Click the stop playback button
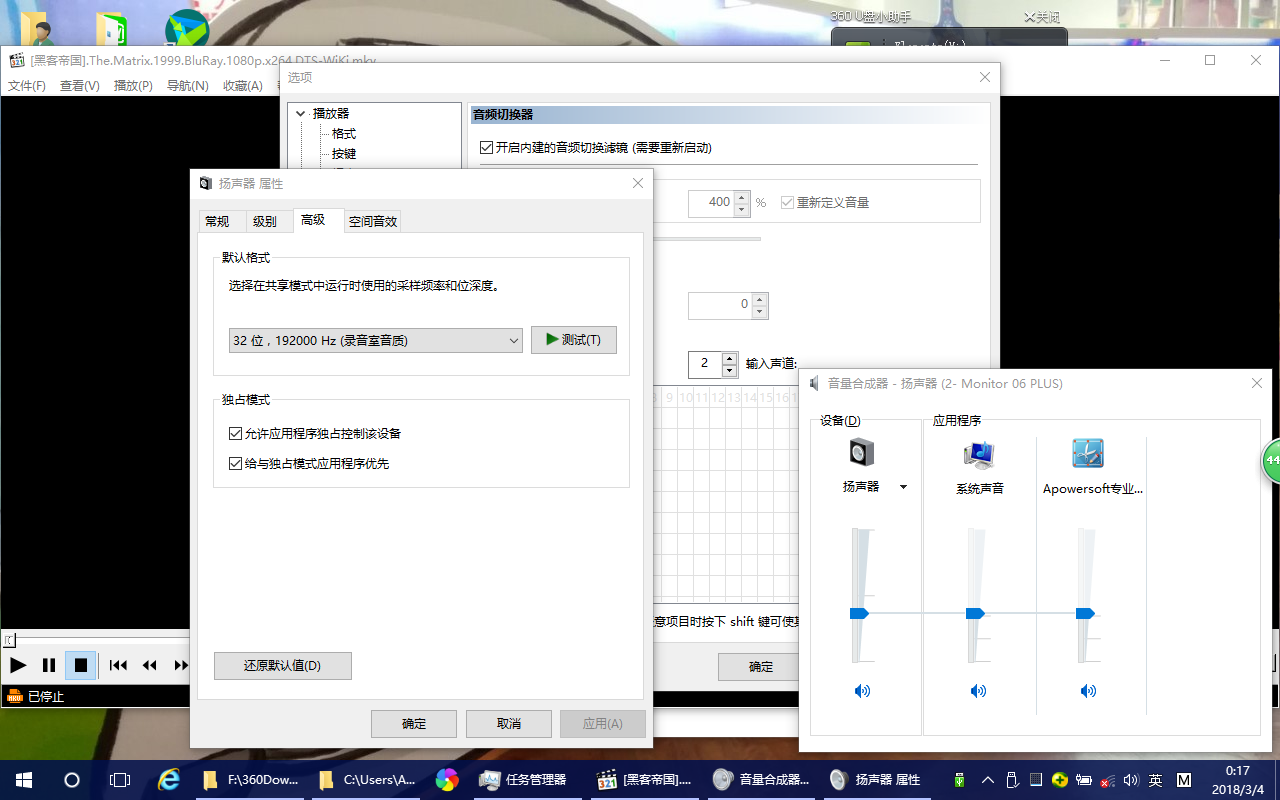1280x800 pixels. [80, 665]
